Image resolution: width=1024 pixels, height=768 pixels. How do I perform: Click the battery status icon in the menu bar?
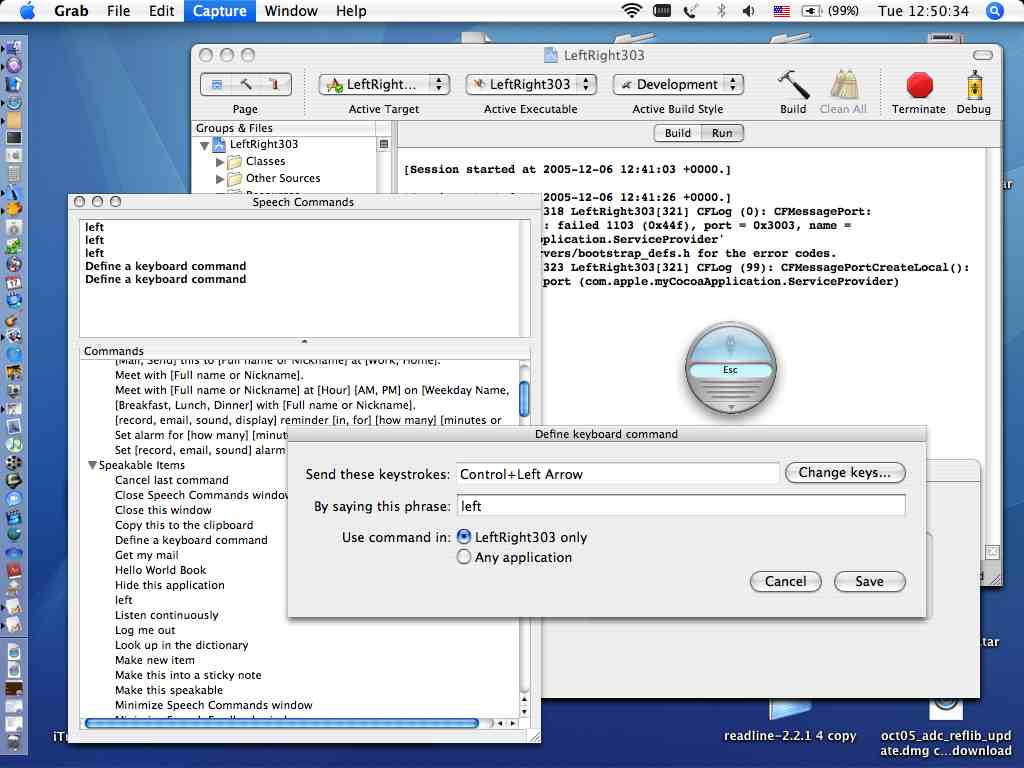811,10
